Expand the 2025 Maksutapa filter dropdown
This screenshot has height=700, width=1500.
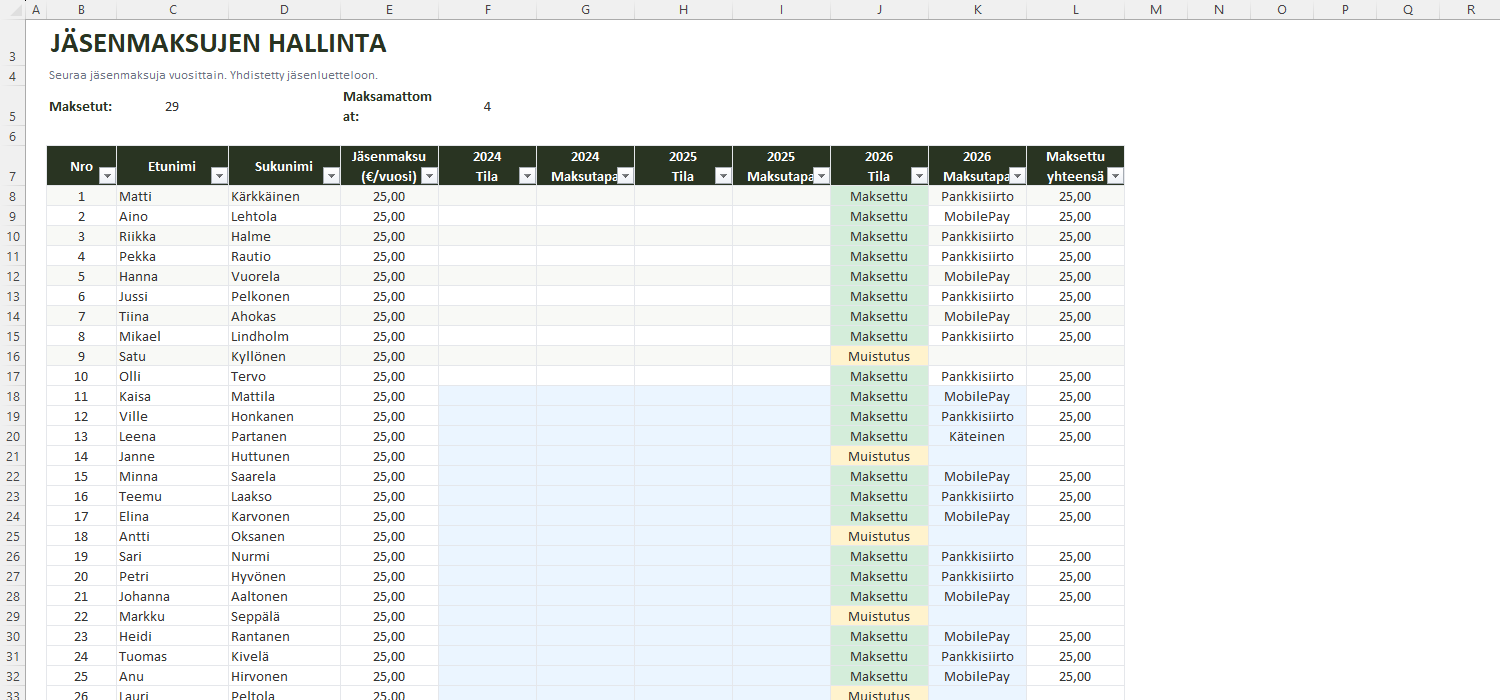[821, 176]
